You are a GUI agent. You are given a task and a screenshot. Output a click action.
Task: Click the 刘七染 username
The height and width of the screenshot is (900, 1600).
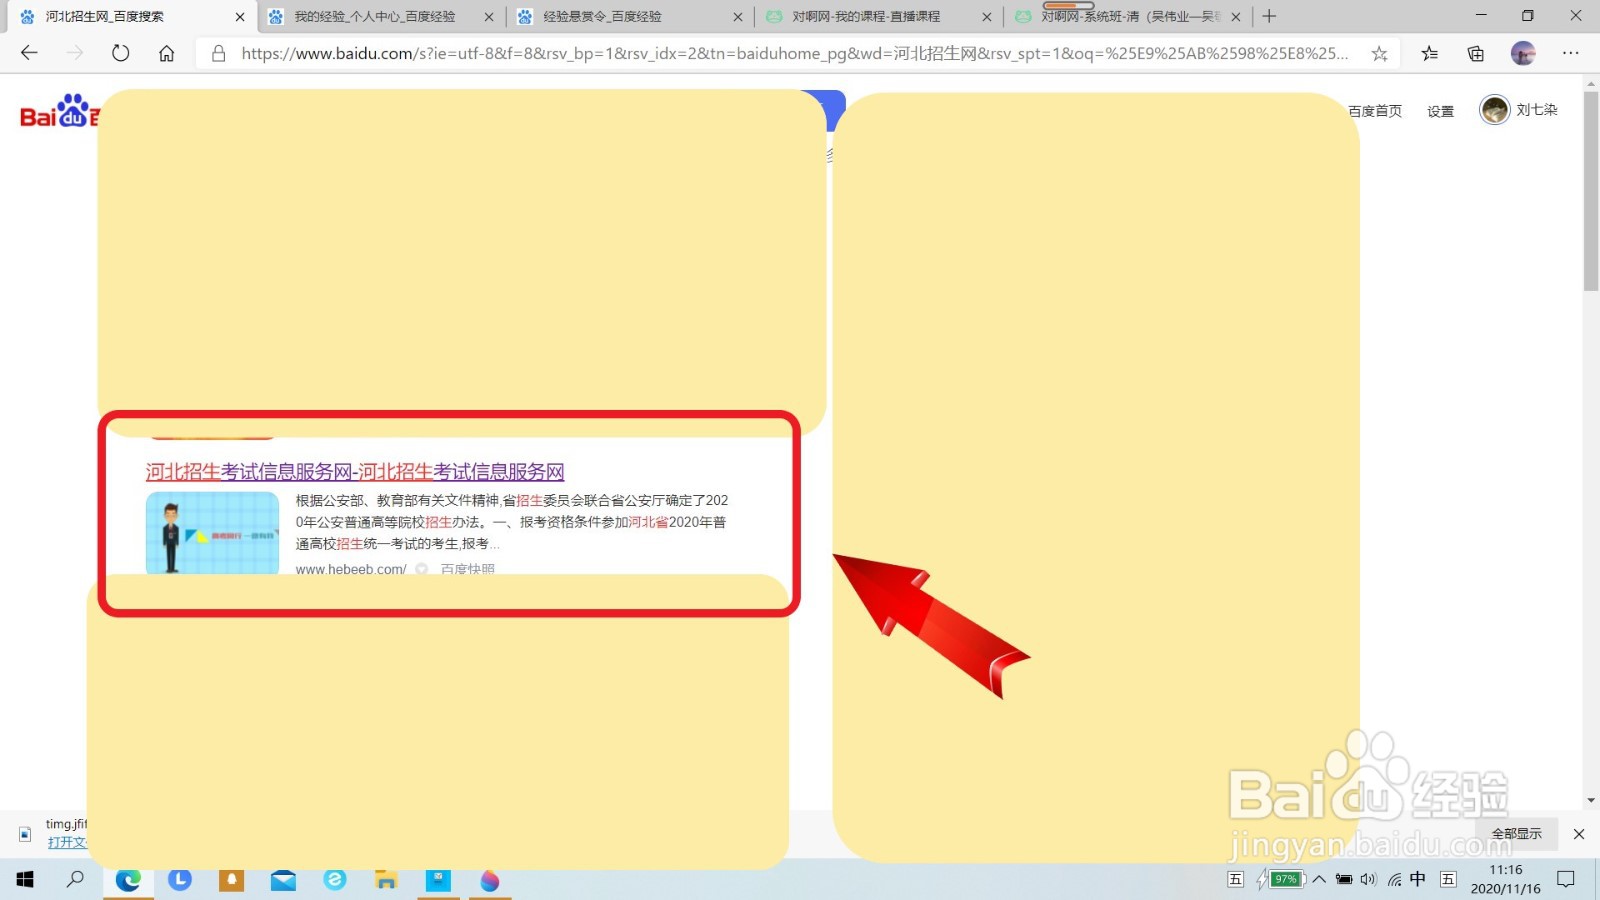1537,110
